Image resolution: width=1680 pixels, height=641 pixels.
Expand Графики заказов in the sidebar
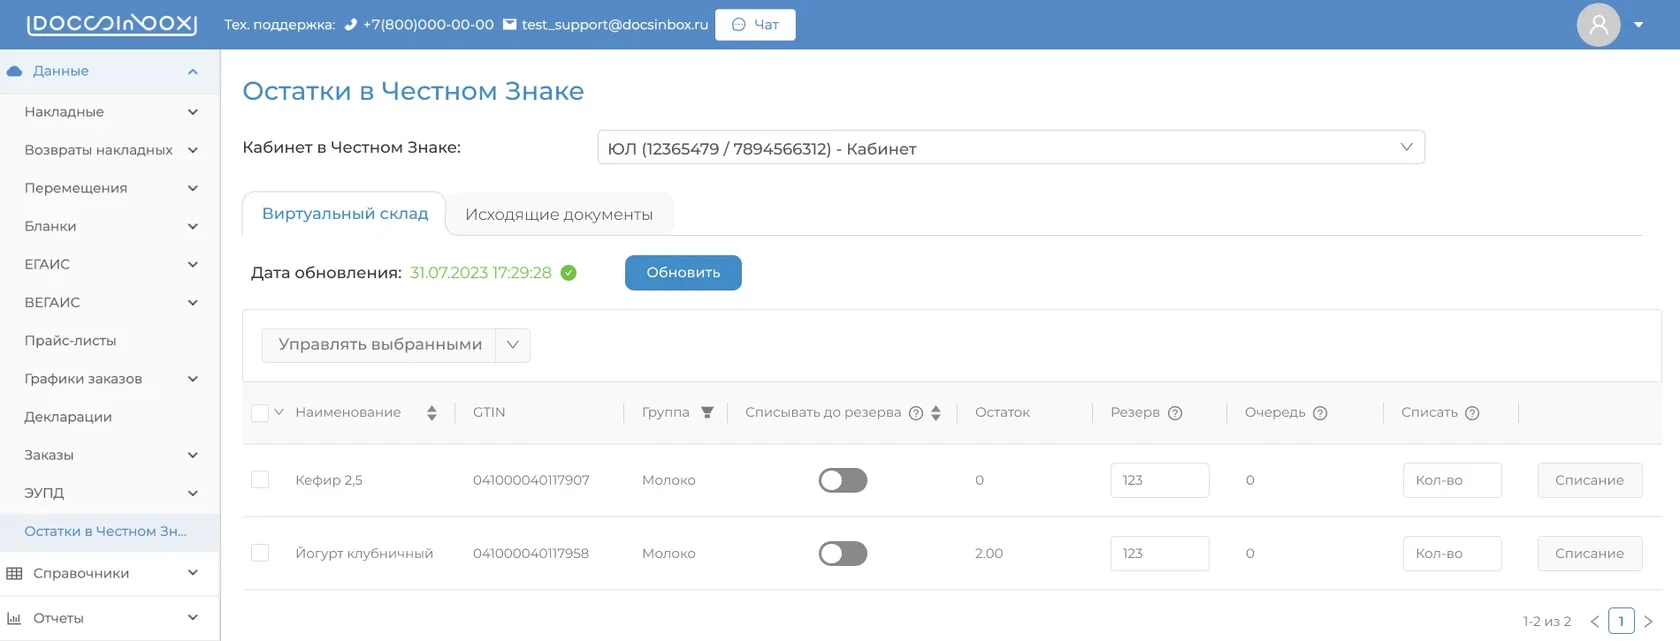point(193,379)
